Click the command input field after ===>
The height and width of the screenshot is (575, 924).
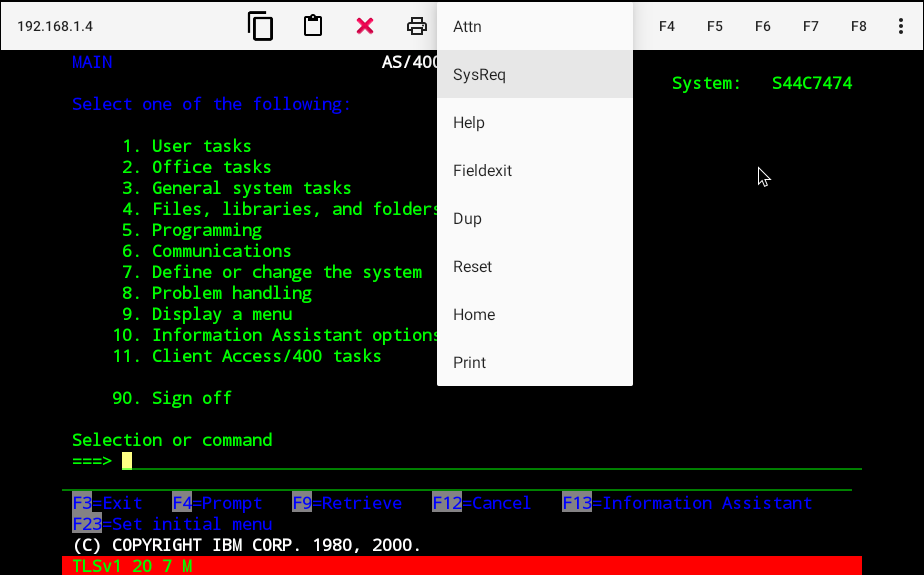pos(491,461)
